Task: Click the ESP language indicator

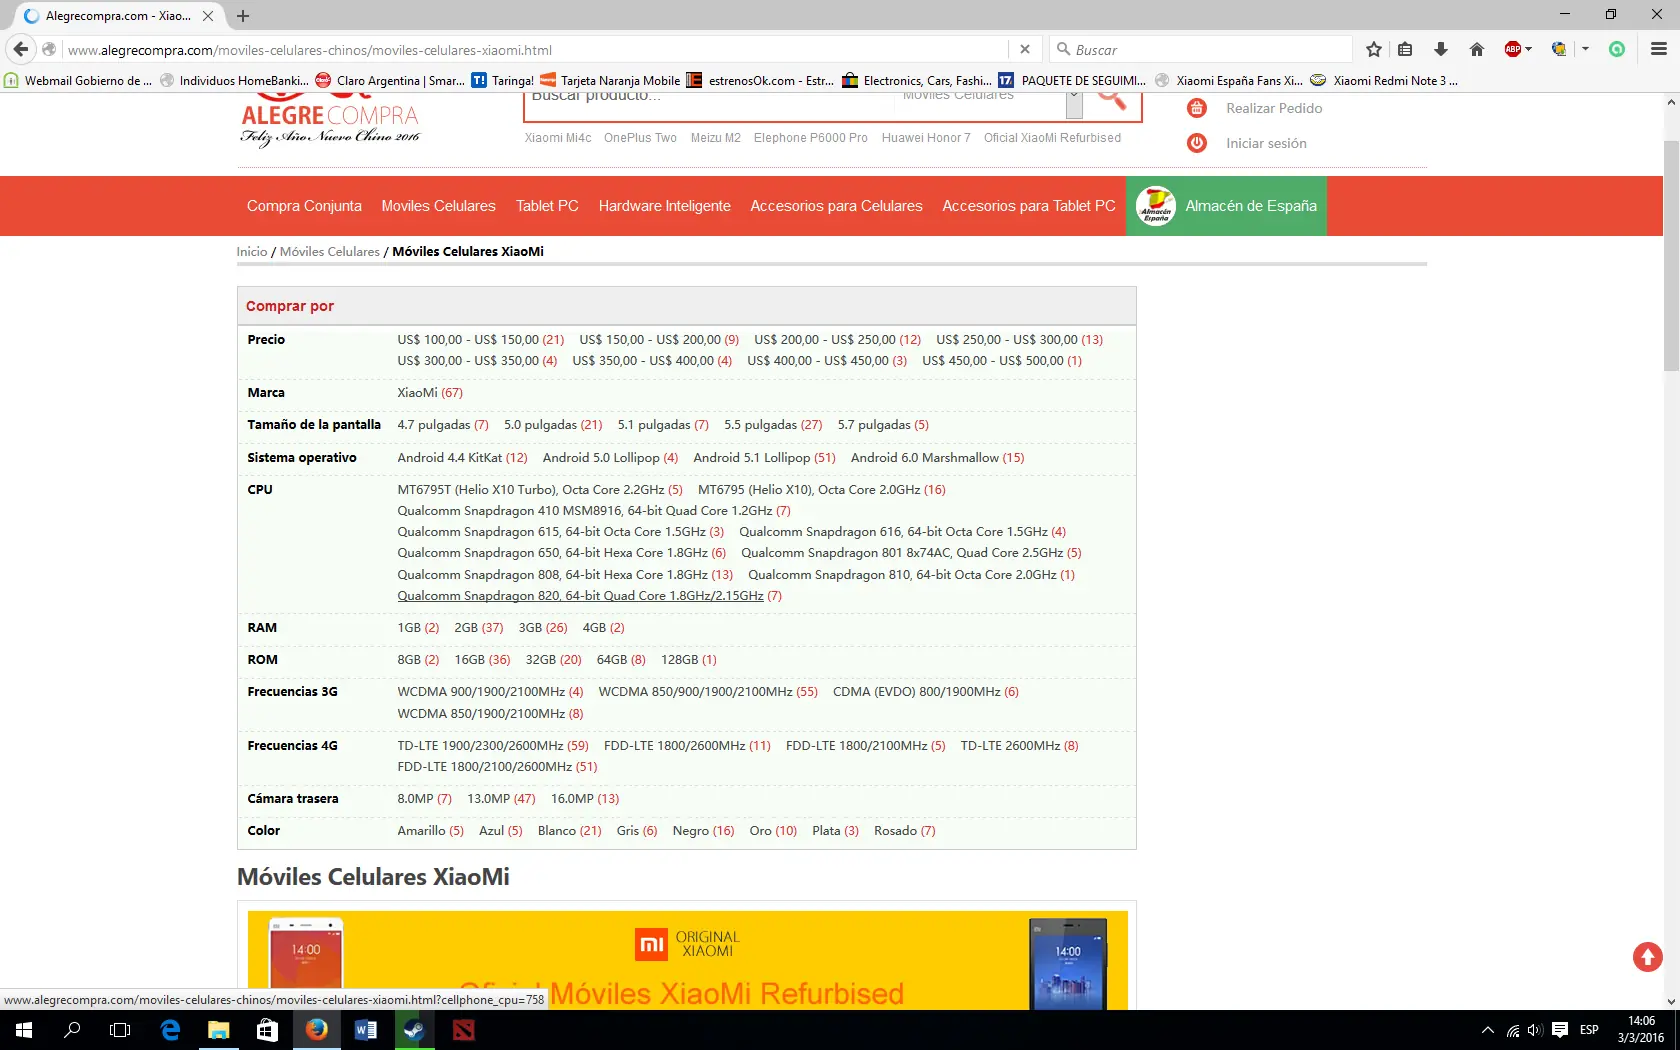Action: pyautogui.click(x=1589, y=1030)
